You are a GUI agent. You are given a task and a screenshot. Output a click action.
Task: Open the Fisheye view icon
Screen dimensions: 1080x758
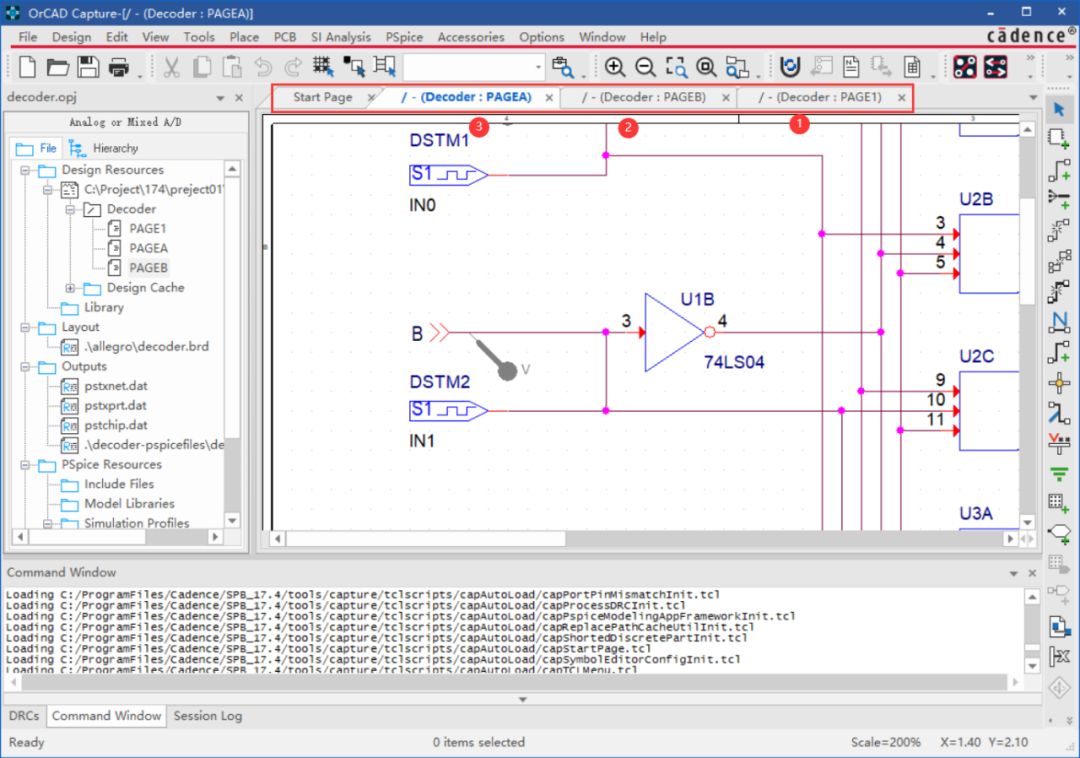(737, 67)
